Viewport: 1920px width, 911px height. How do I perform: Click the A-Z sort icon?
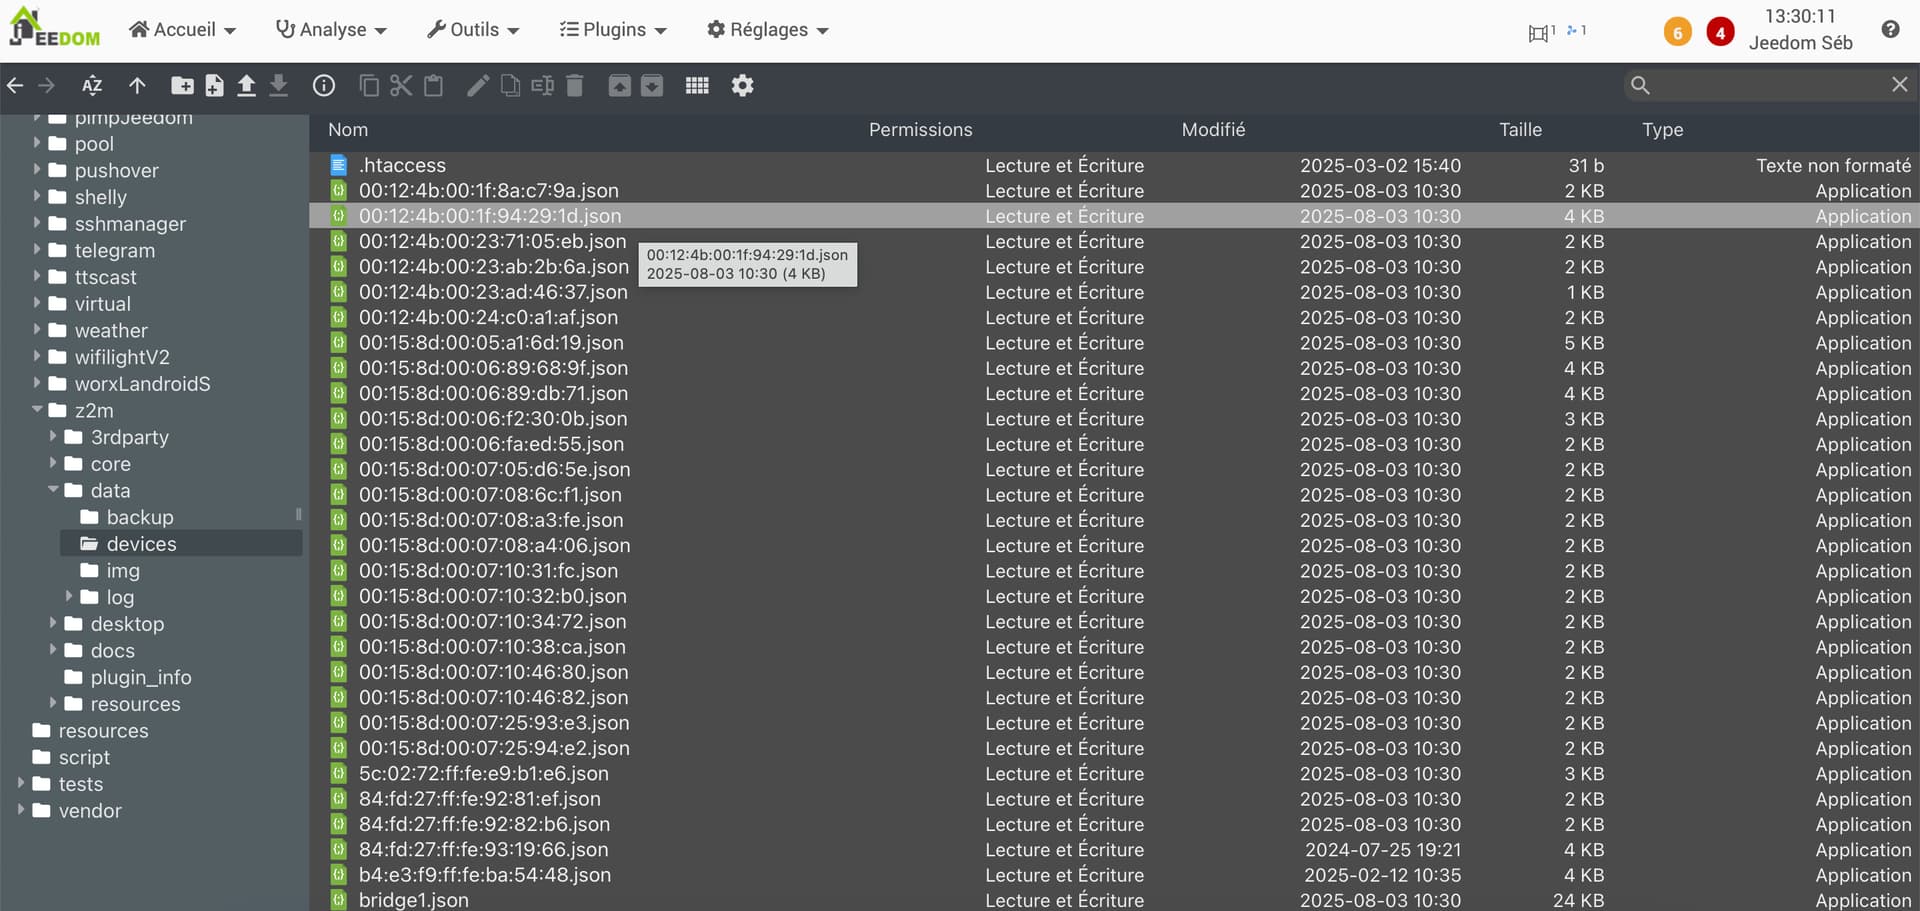point(92,86)
